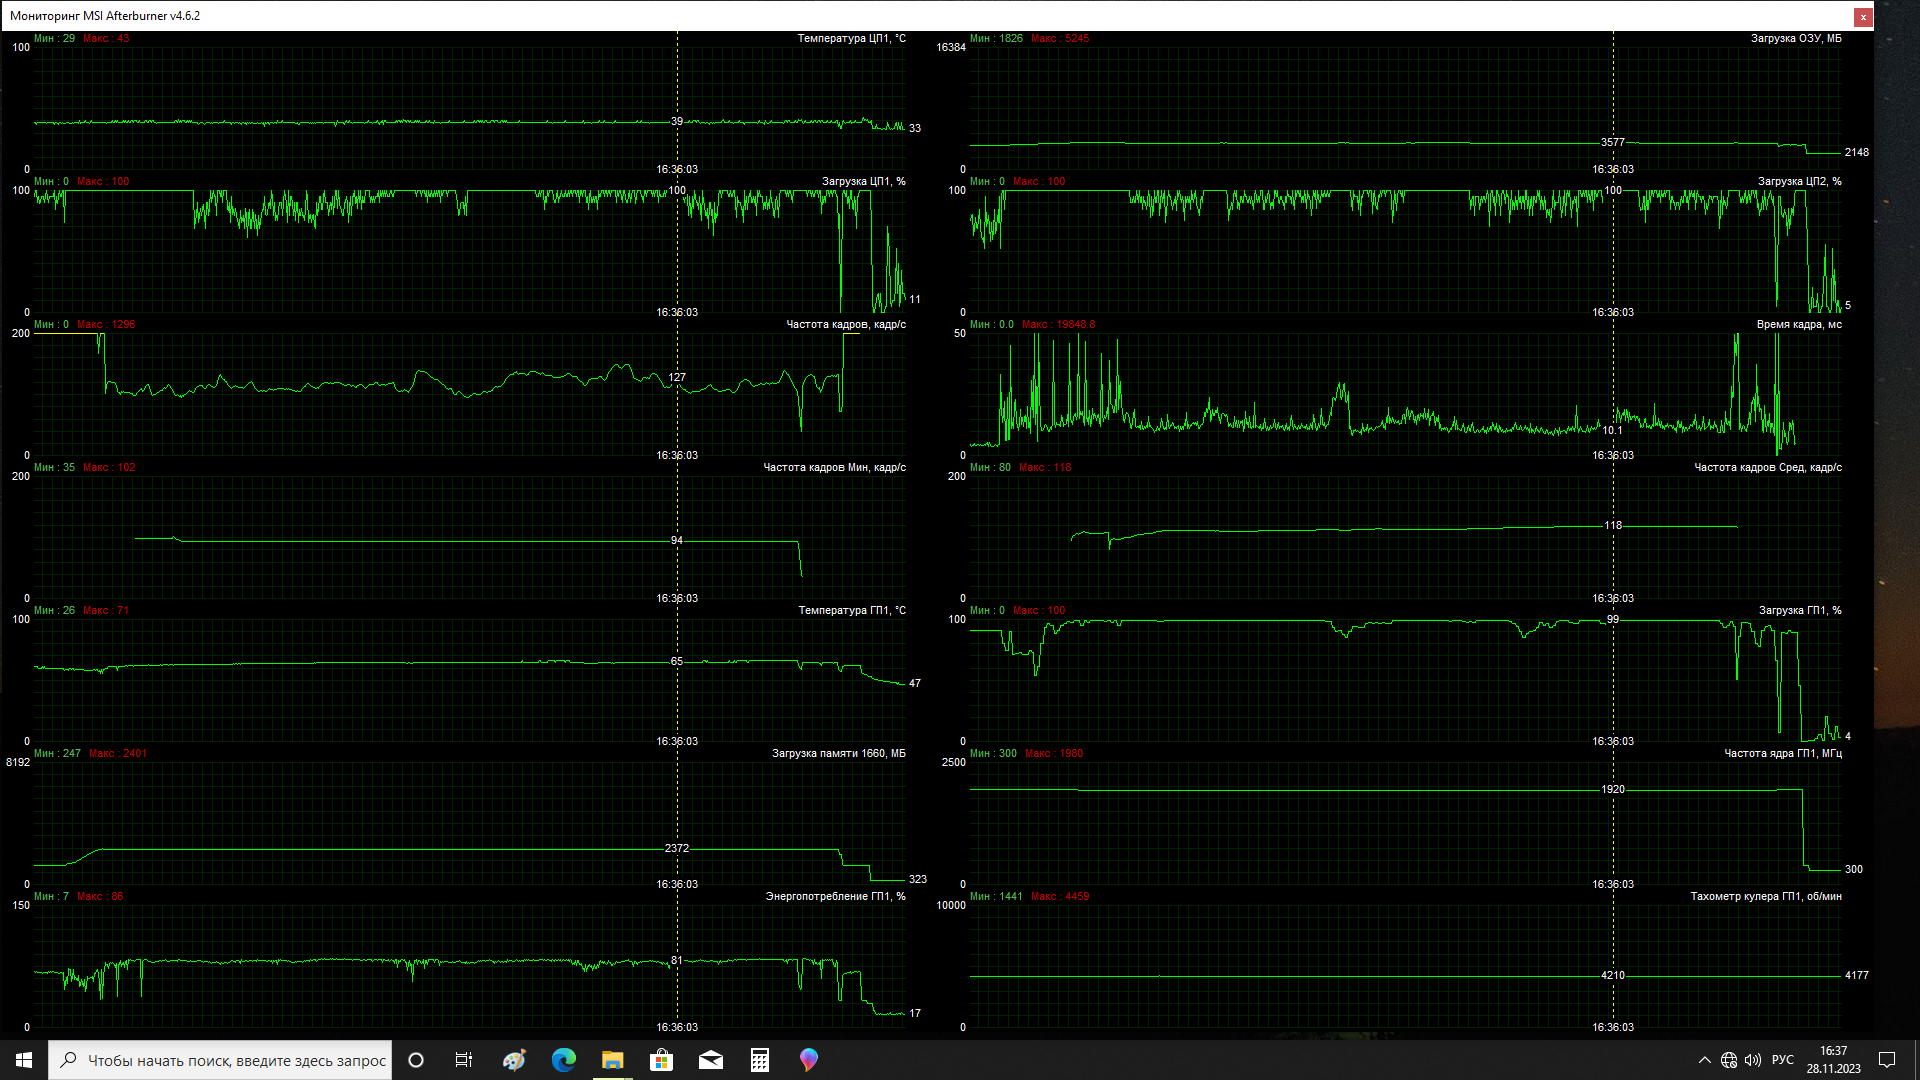Image resolution: width=1920 pixels, height=1080 pixels.
Task: Open the clock showing 16:37
Action: (1833, 1060)
